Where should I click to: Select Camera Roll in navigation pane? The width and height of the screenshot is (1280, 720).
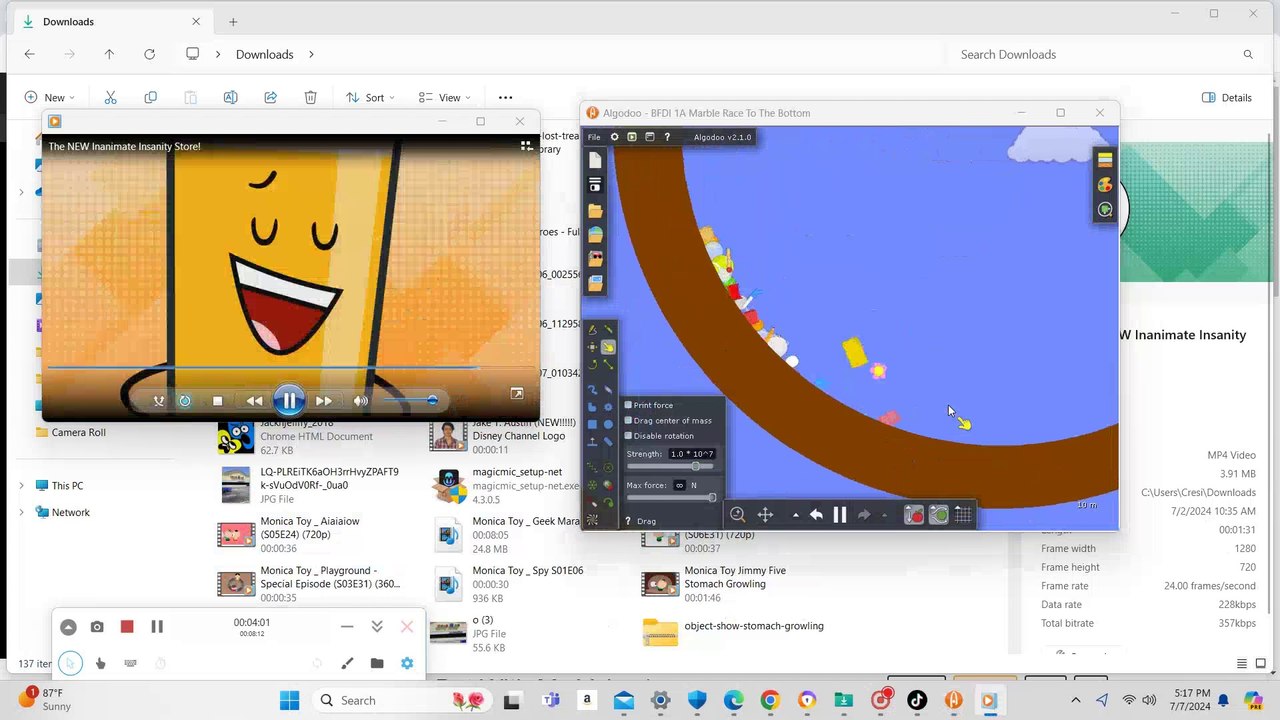78,432
